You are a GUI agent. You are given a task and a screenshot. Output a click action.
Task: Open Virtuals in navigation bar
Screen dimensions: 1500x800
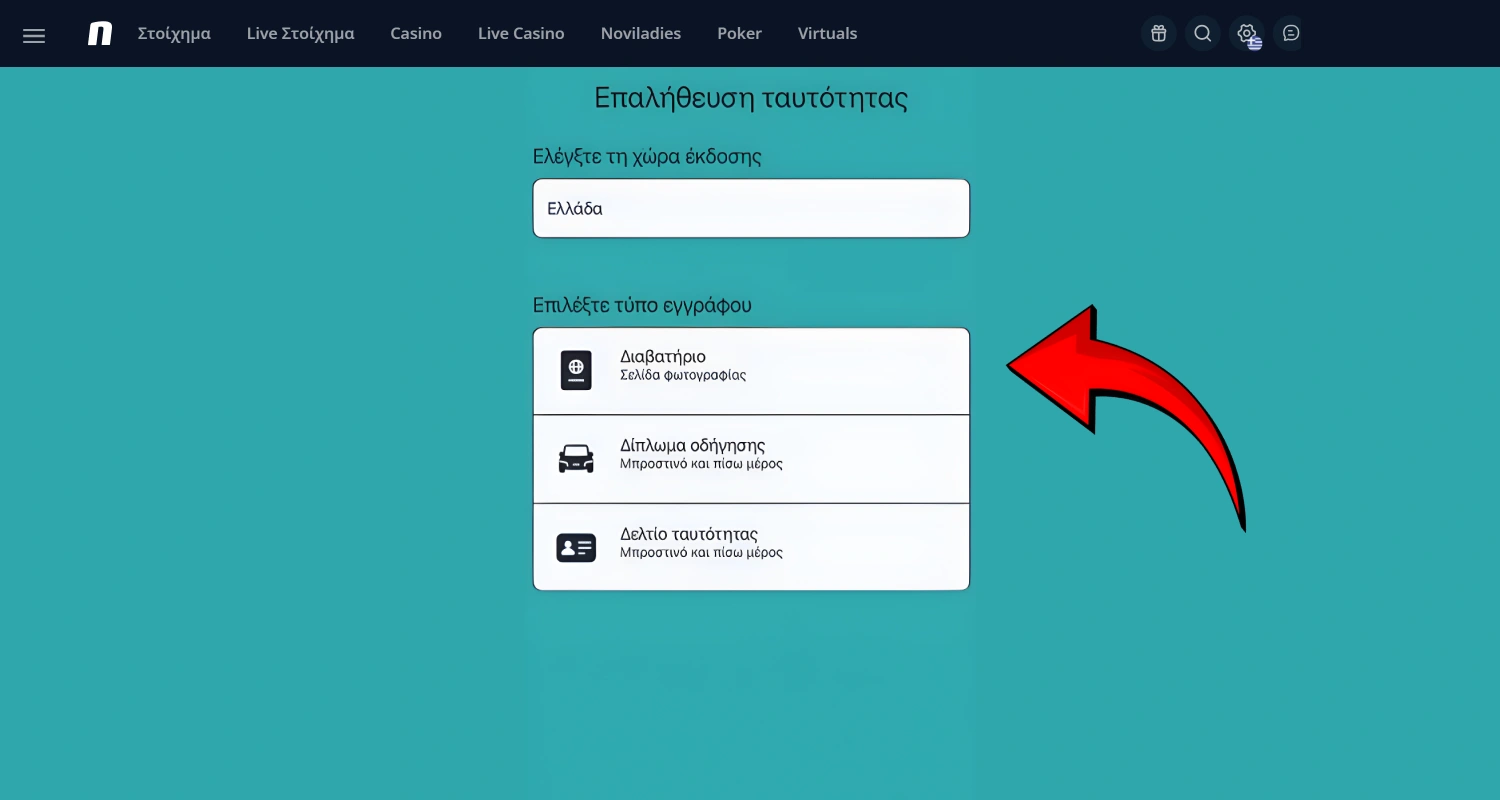[827, 34]
